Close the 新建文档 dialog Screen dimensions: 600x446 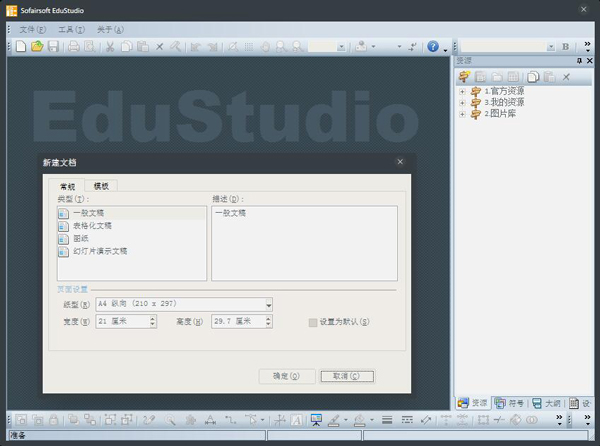[400, 162]
